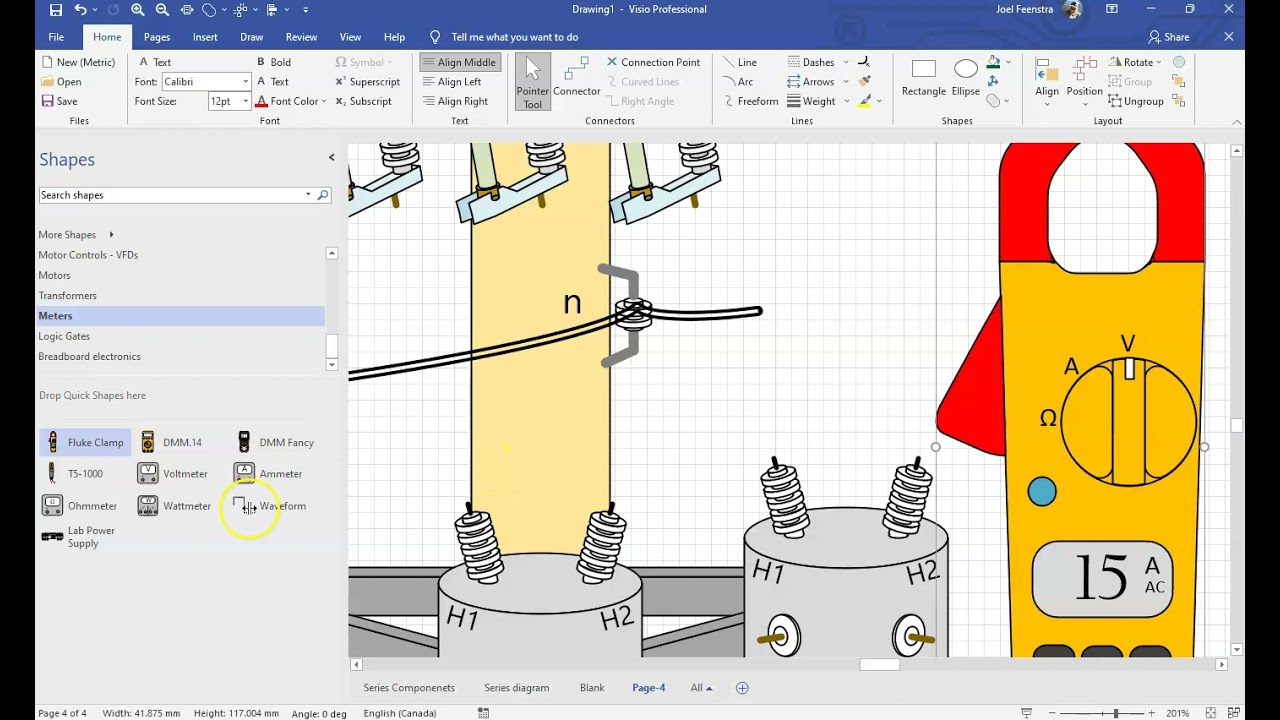Image resolution: width=1280 pixels, height=720 pixels.
Task: Select the Ellipse shape tool
Action: [x=966, y=78]
